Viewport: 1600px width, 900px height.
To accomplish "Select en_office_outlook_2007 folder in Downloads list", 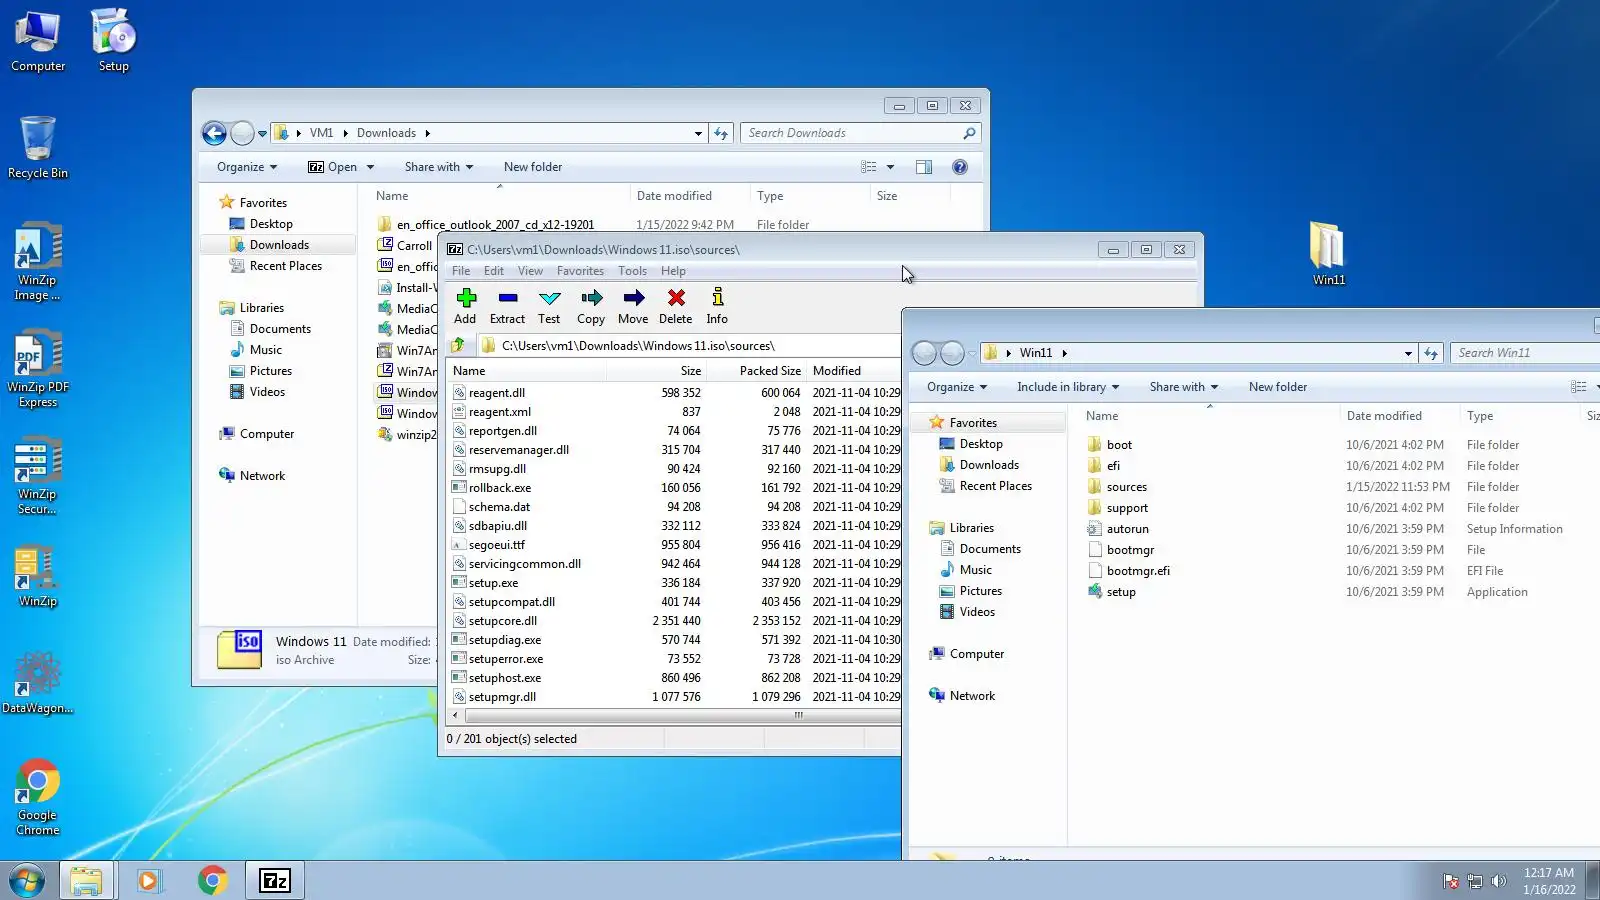I will 495,225.
